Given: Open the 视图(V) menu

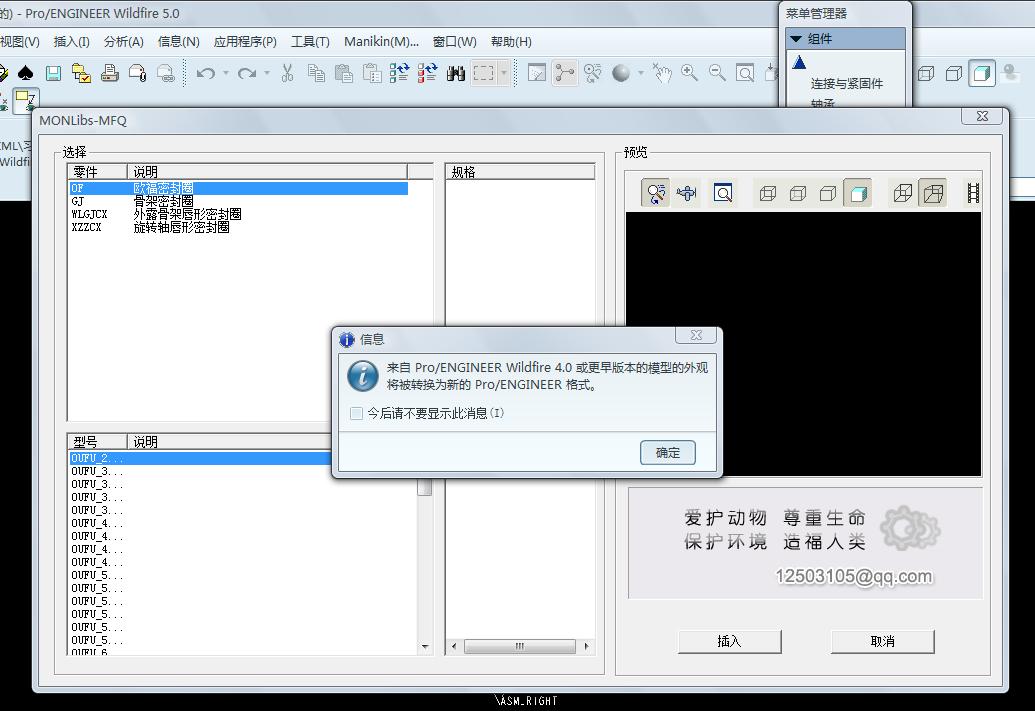Looking at the screenshot, I should point(20,42).
